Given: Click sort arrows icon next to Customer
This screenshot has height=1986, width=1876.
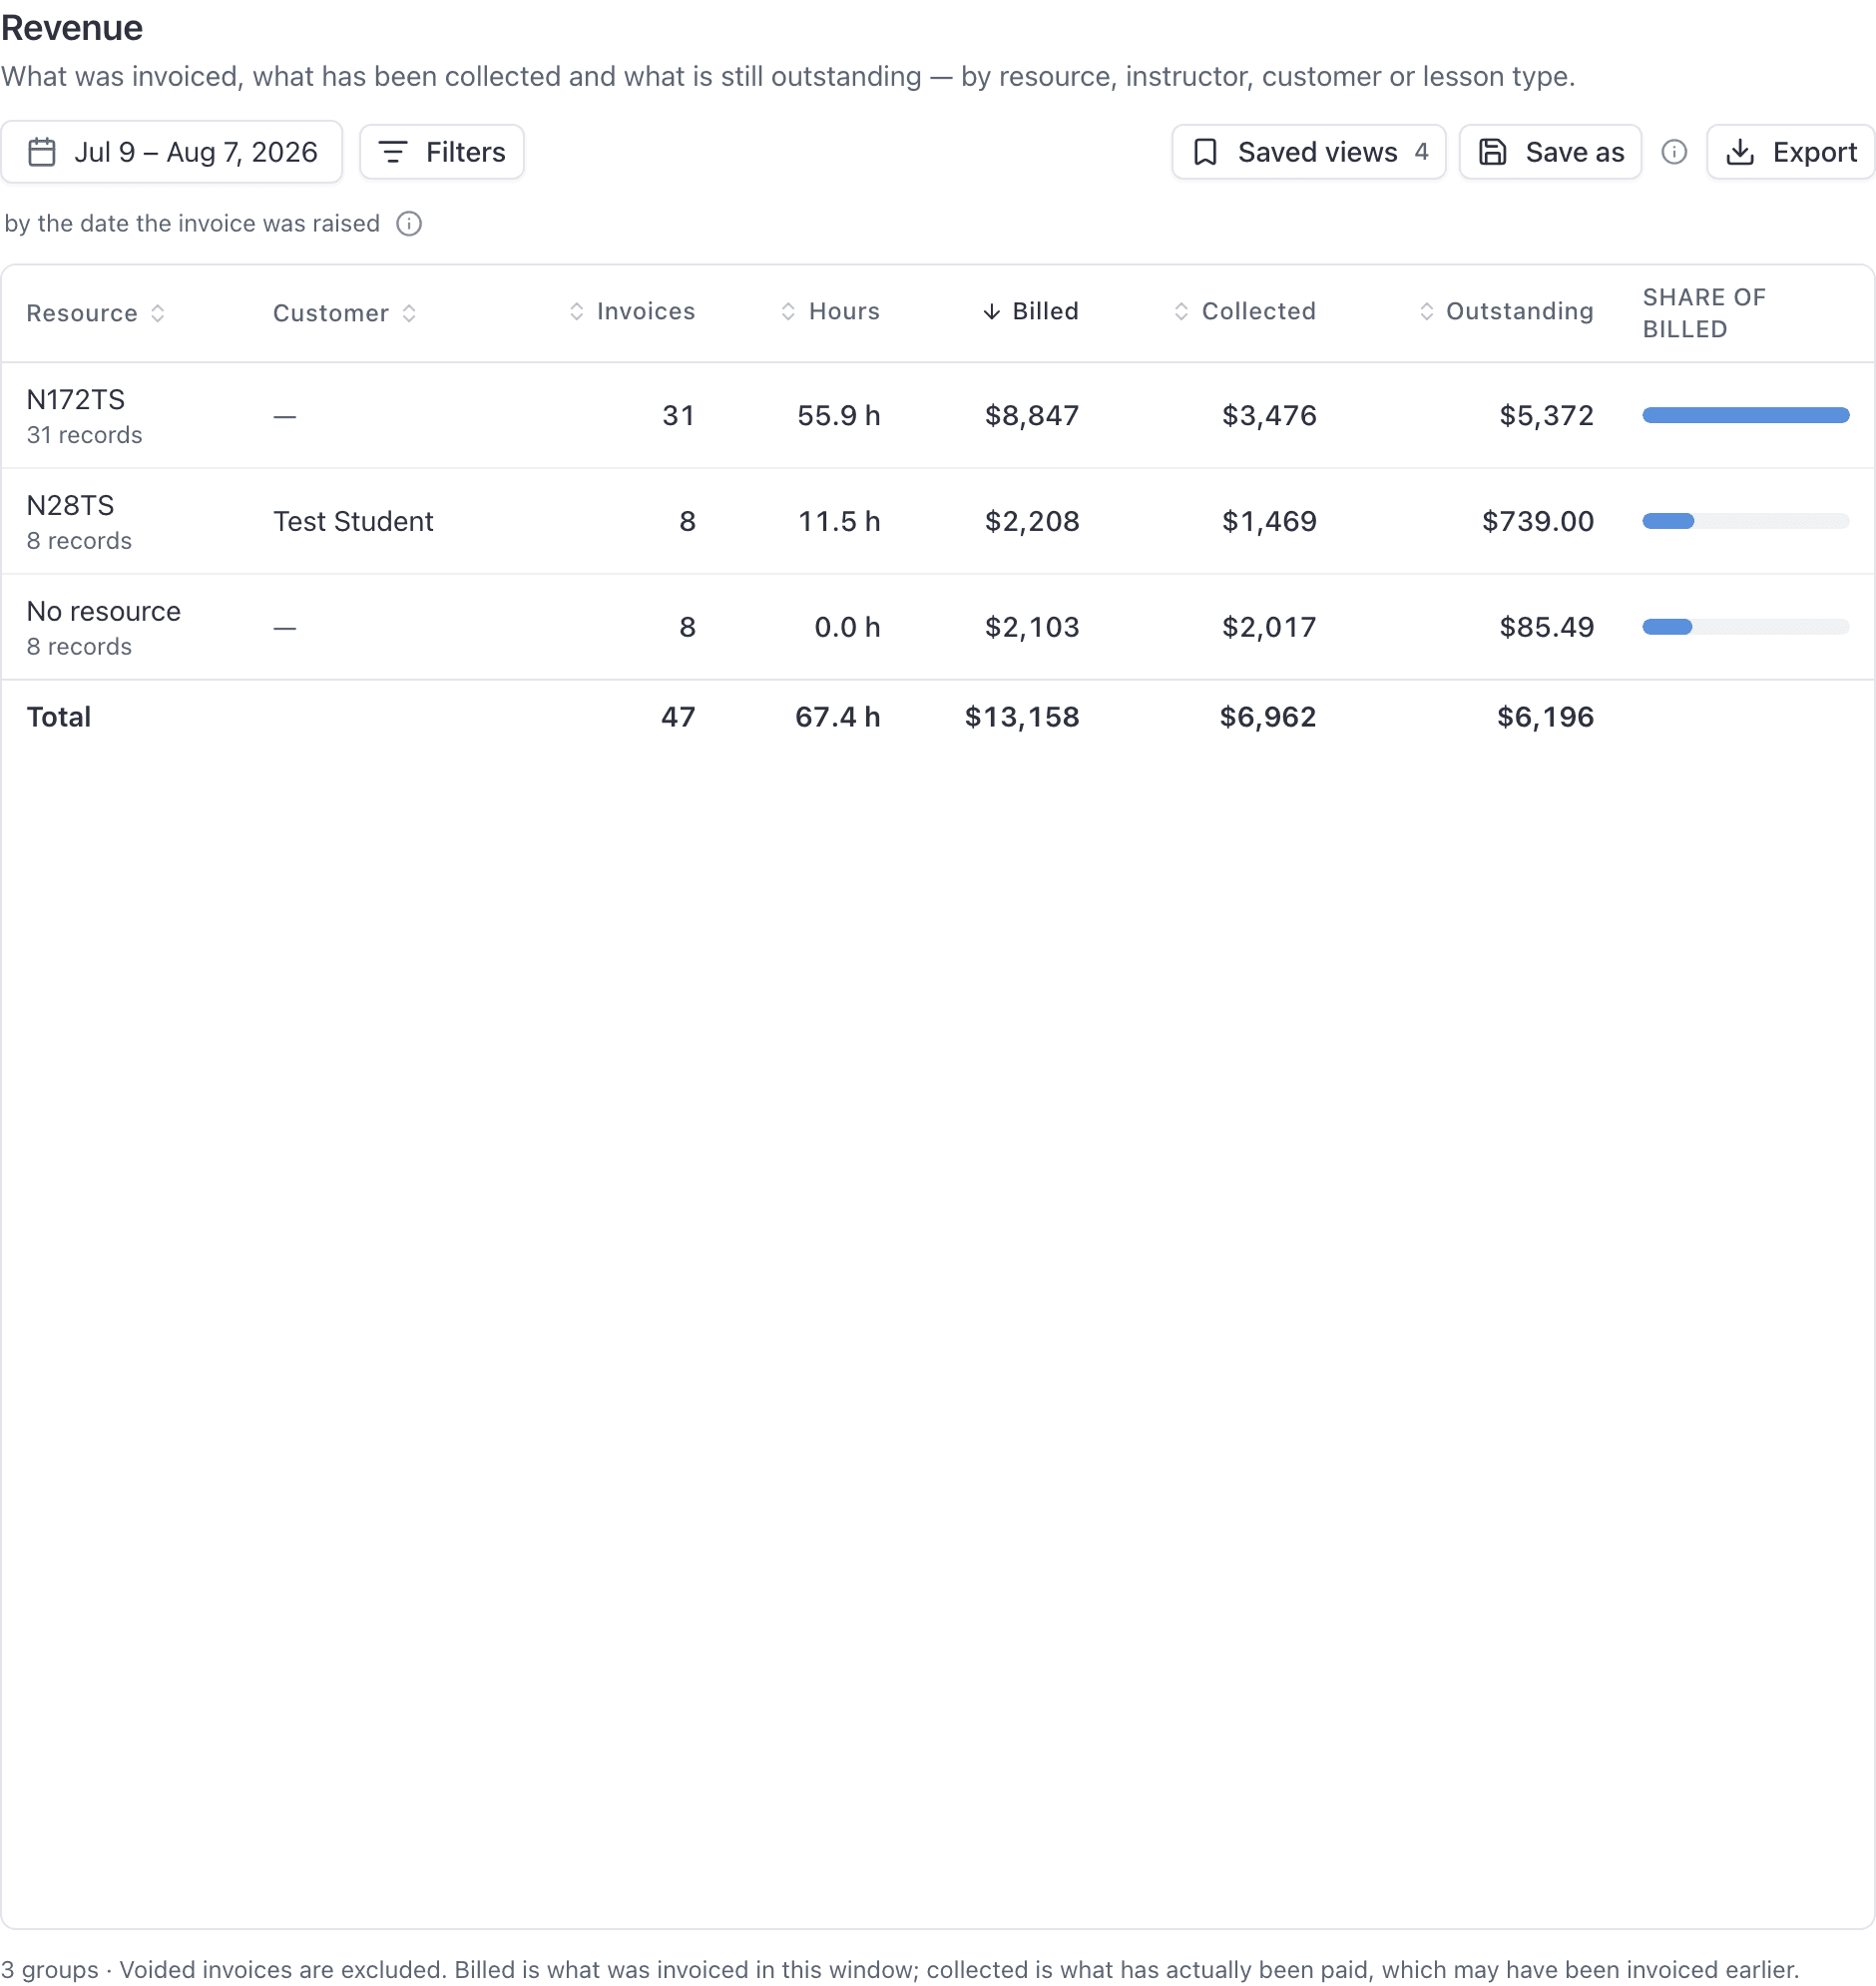Looking at the screenshot, I should (x=409, y=313).
